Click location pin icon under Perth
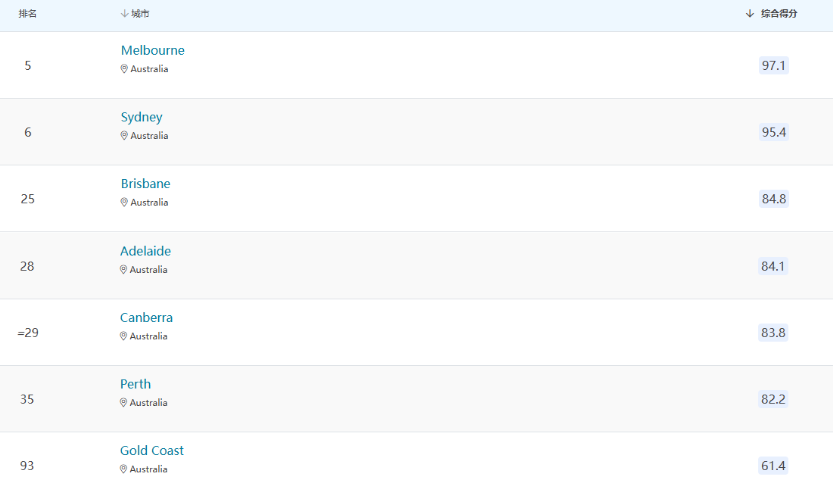 pos(123,403)
